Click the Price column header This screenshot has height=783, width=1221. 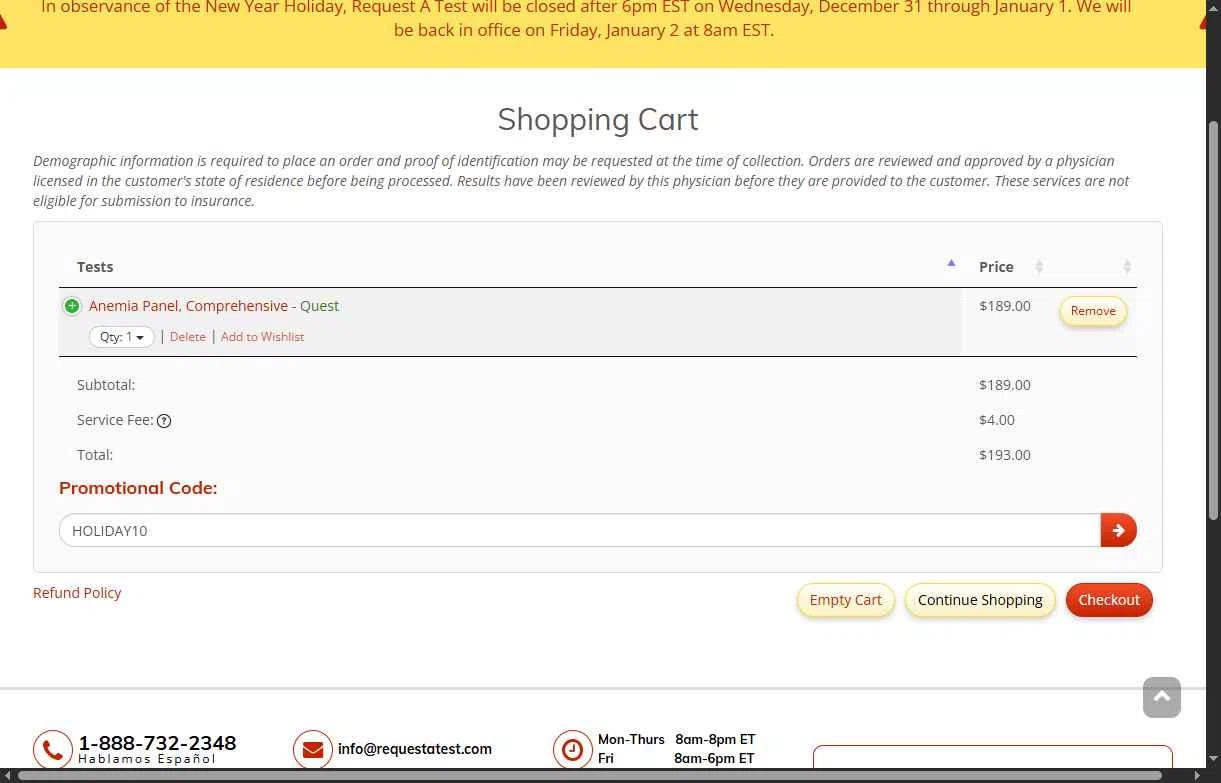[x=996, y=267]
